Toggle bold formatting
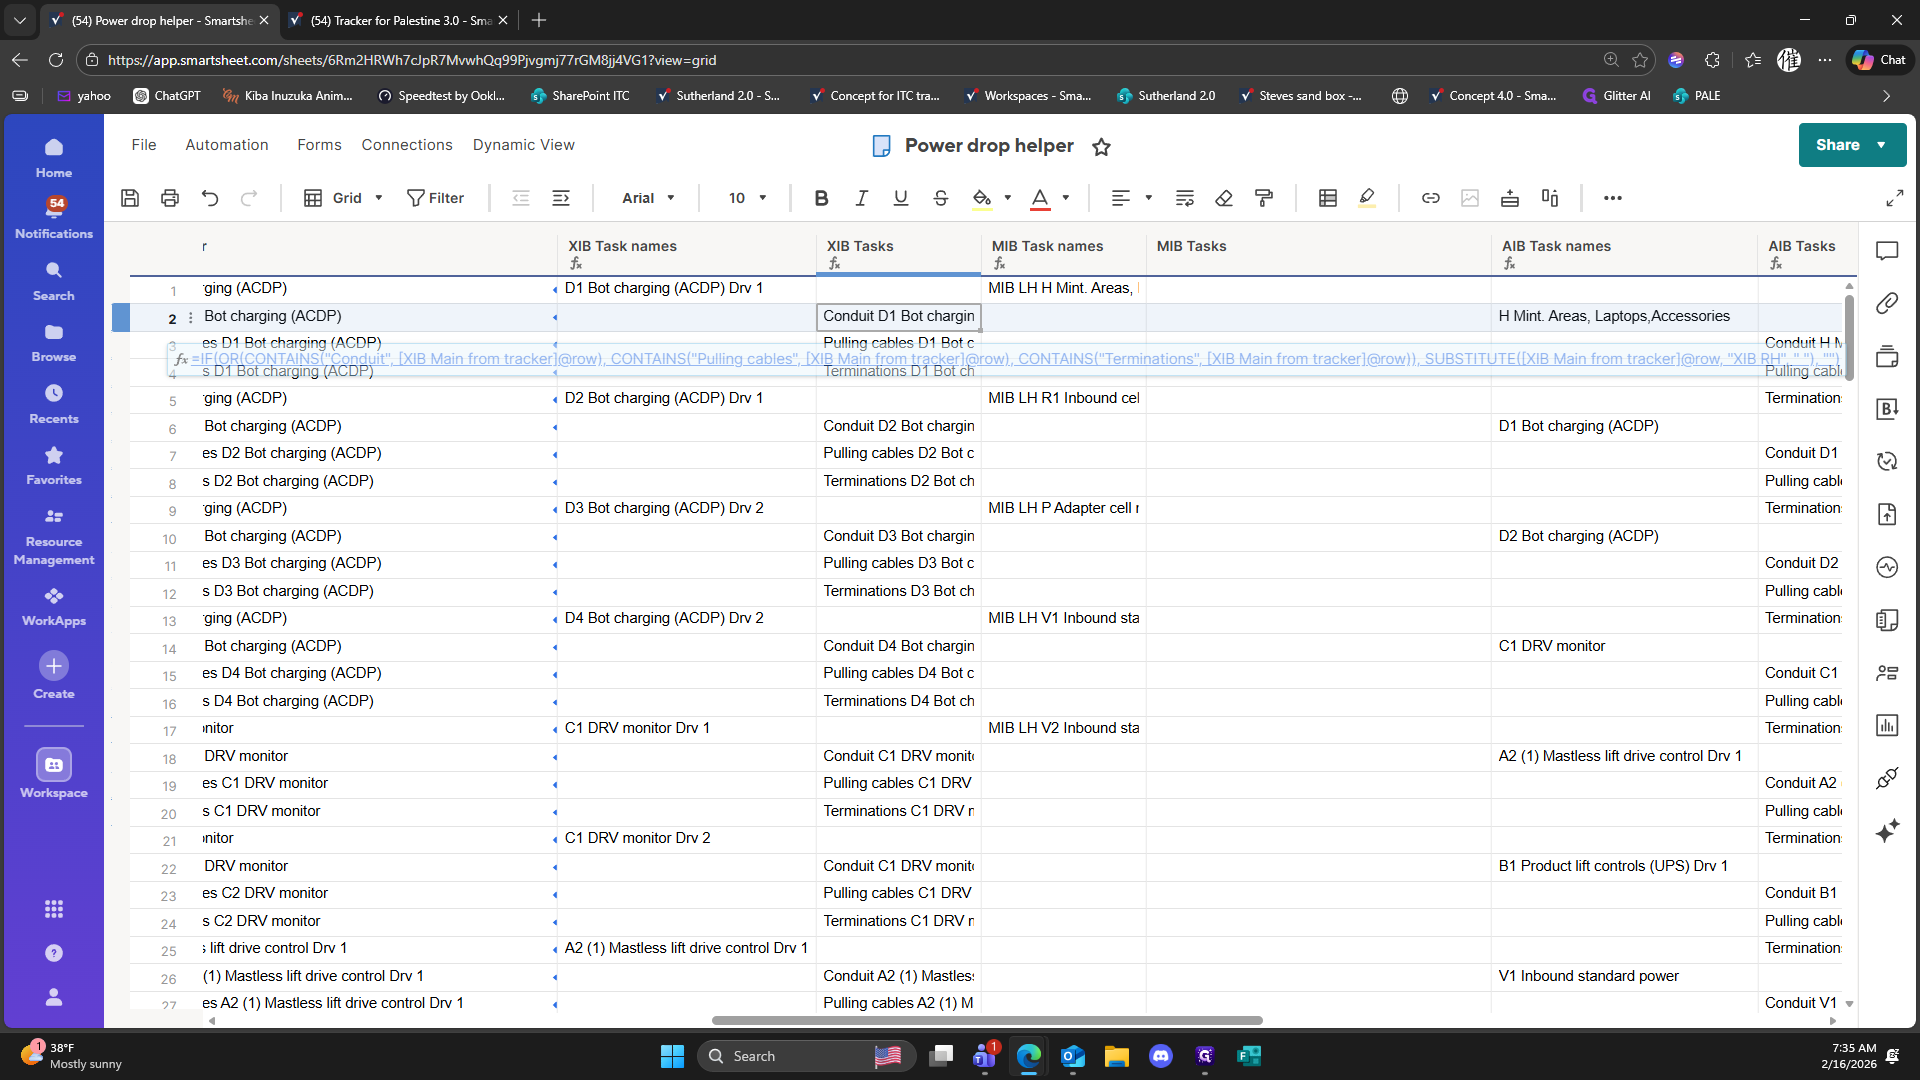Image resolution: width=1920 pixels, height=1080 pixels. point(821,198)
